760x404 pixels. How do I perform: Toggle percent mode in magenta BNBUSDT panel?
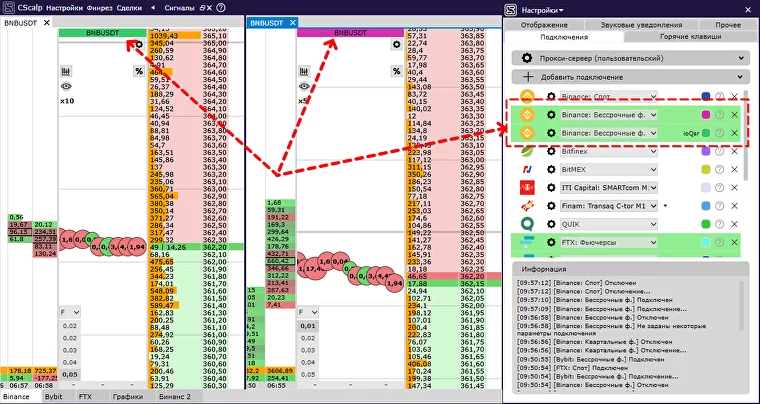[396, 71]
